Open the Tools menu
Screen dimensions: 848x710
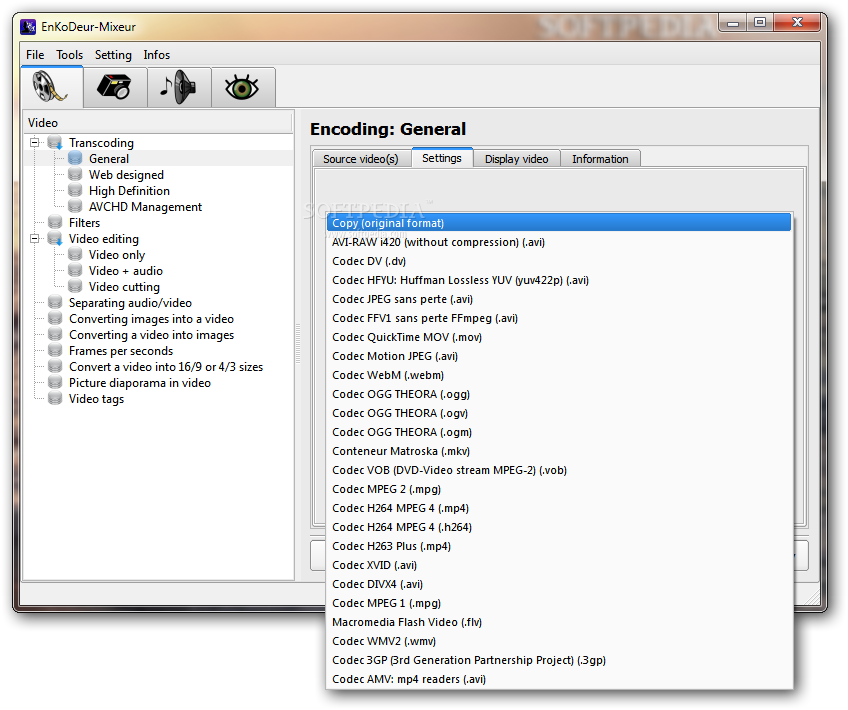(x=69, y=55)
